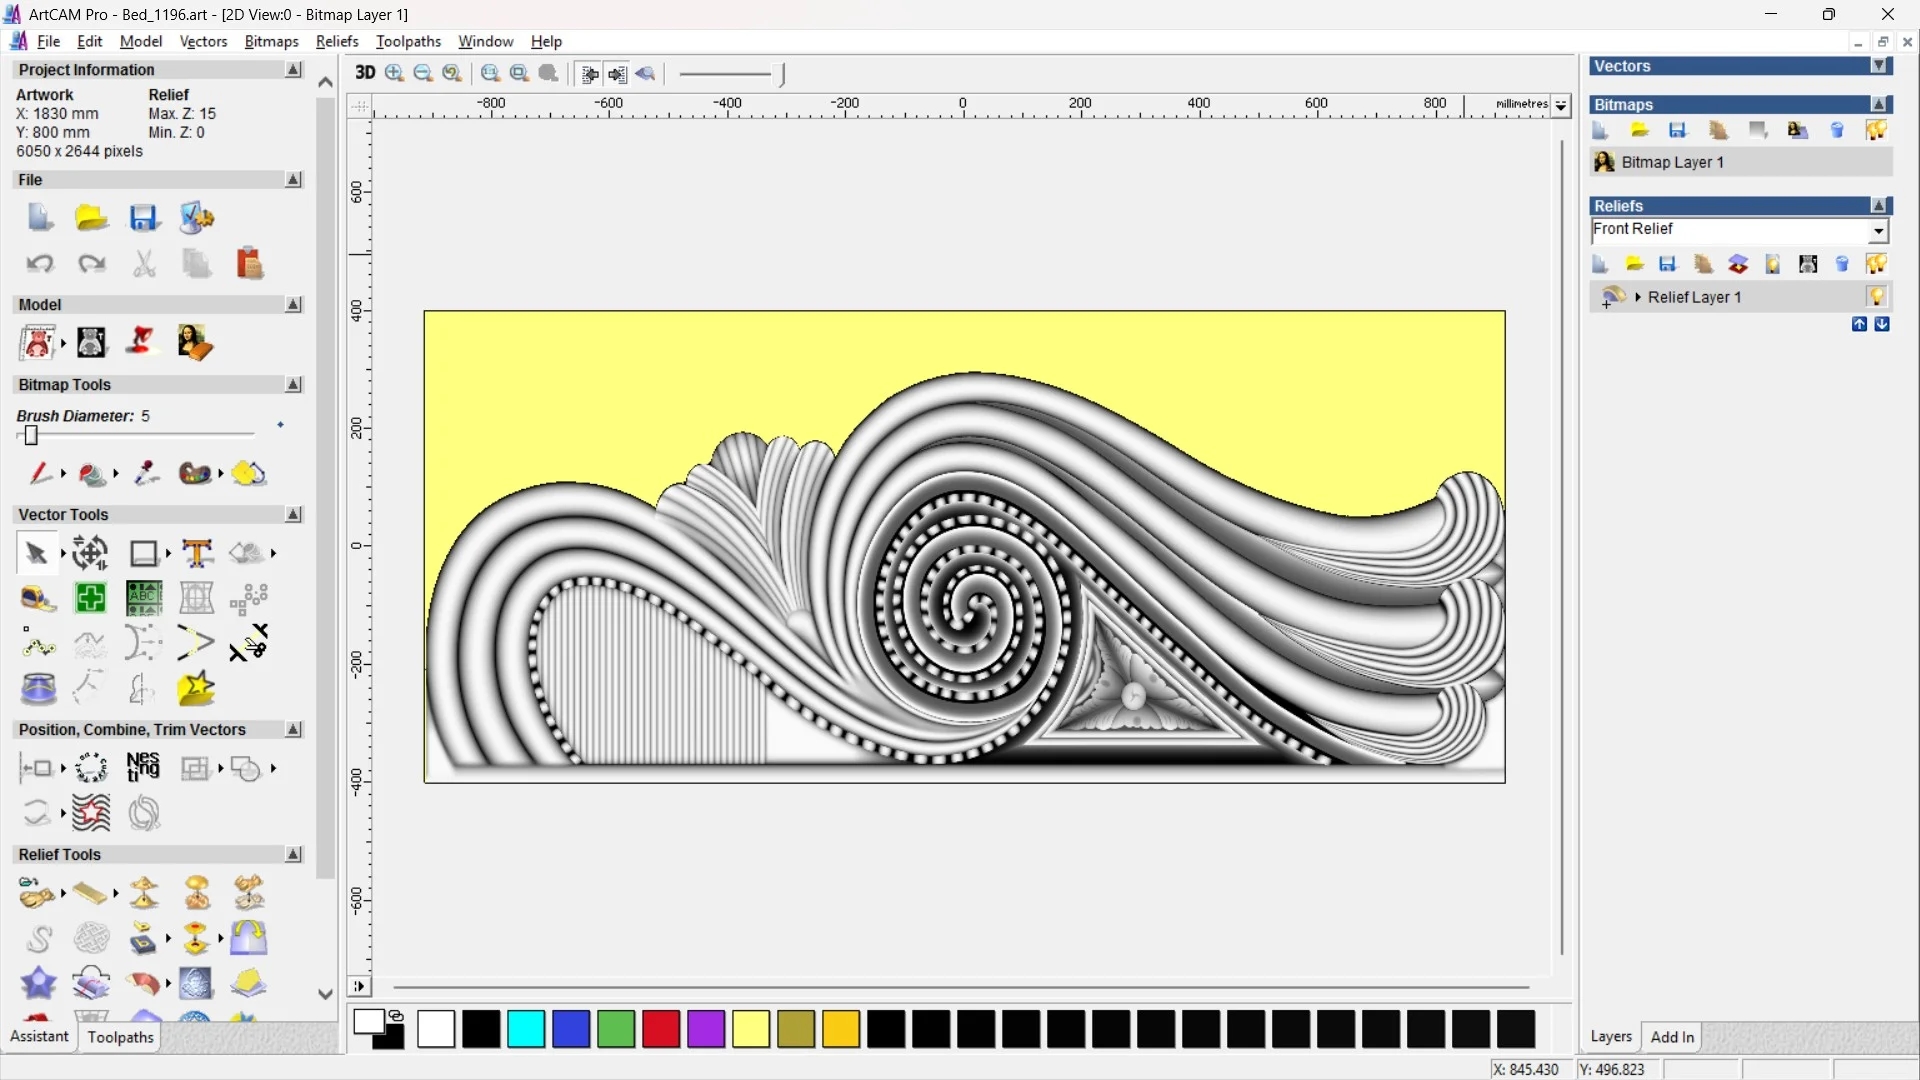This screenshot has height=1080, width=1920.
Task: Toggle Relief Layer 1 visibility lightbulb
Action: point(1876,297)
